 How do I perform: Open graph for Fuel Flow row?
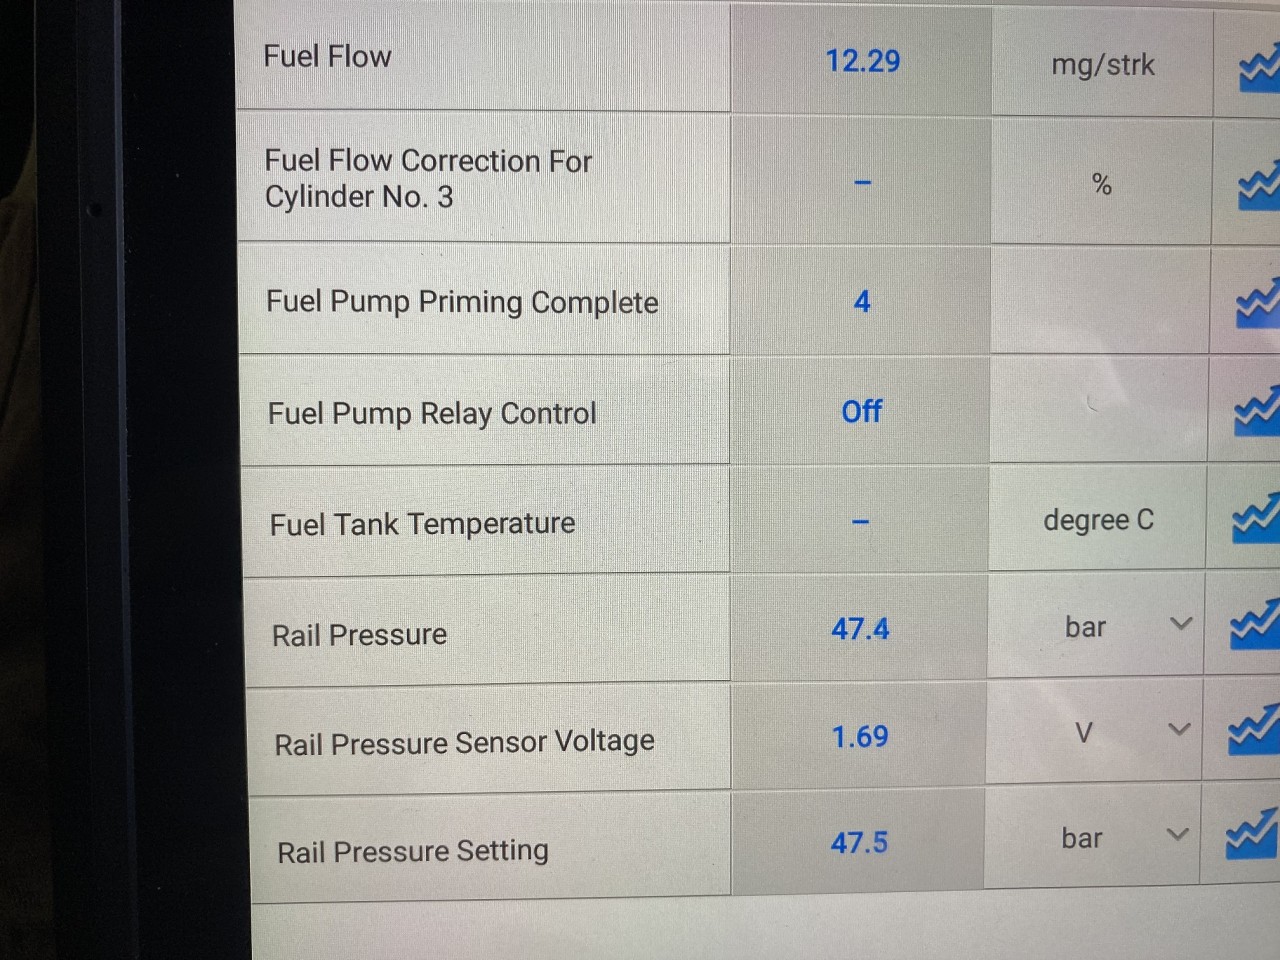[1260, 69]
